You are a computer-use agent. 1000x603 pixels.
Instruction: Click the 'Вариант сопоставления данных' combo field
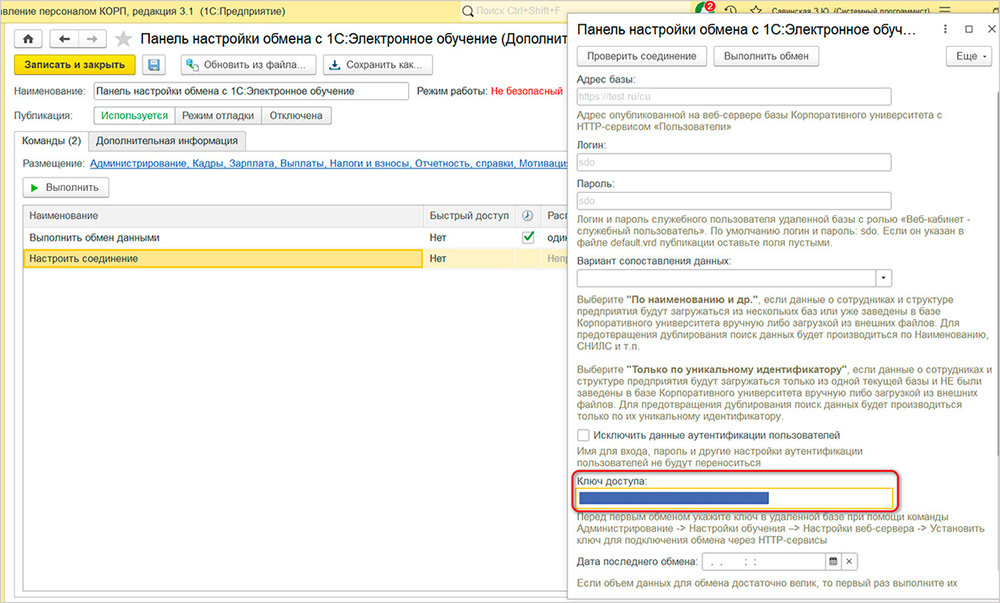click(726, 279)
